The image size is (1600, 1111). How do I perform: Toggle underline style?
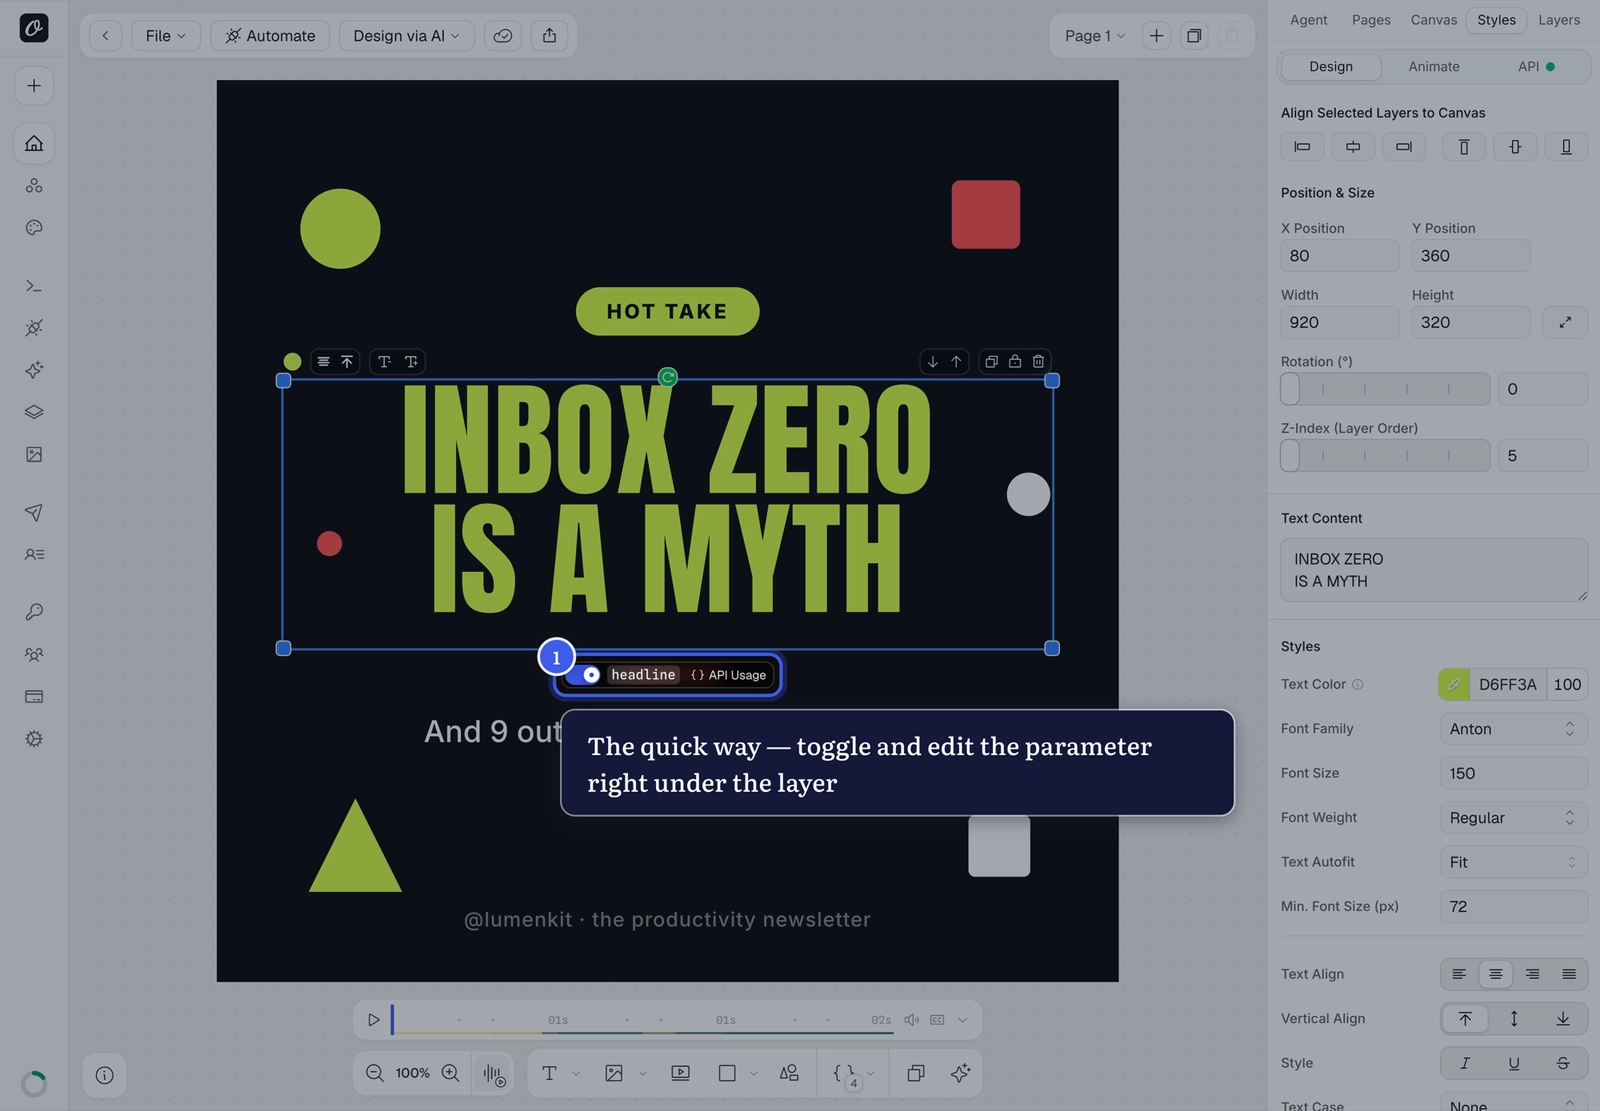pos(1514,1063)
